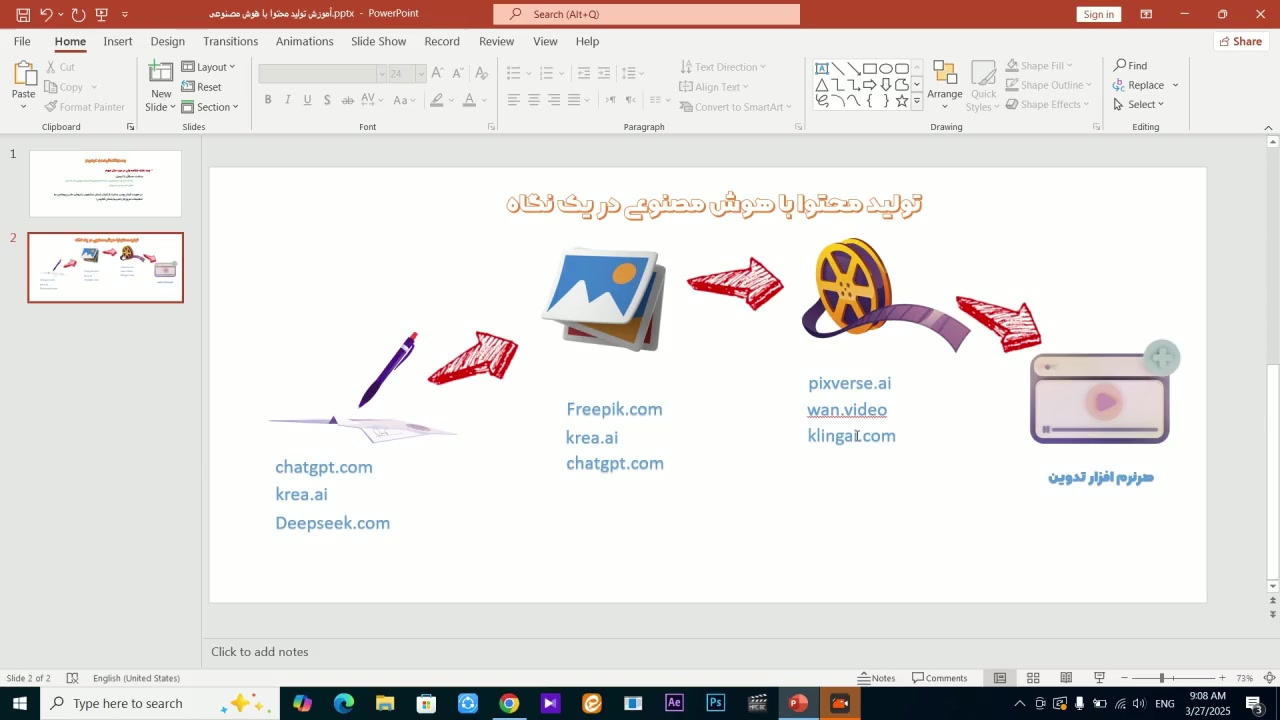Screen dimensions: 1280x720
Task: Open the Review tab
Action: pos(497,41)
